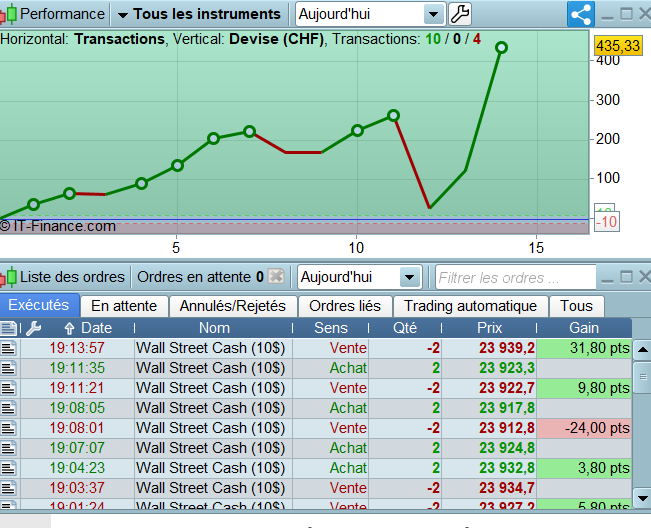This screenshot has height=528, width=651.
Task: Open order details icon for 19:08:05 row
Action: point(9,408)
